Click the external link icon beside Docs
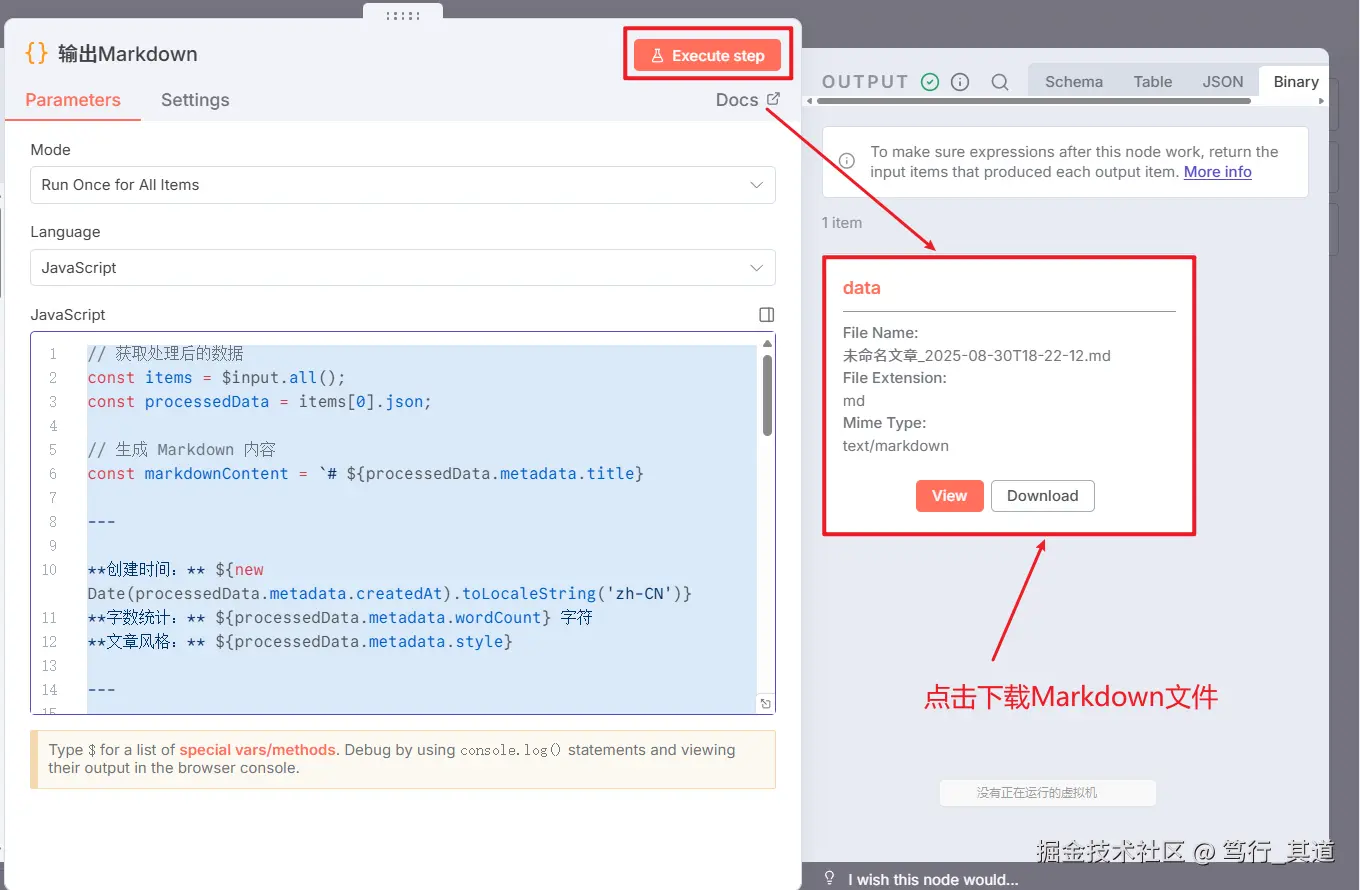Image resolution: width=1360 pixels, height=890 pixels. [x=771, y=99]
